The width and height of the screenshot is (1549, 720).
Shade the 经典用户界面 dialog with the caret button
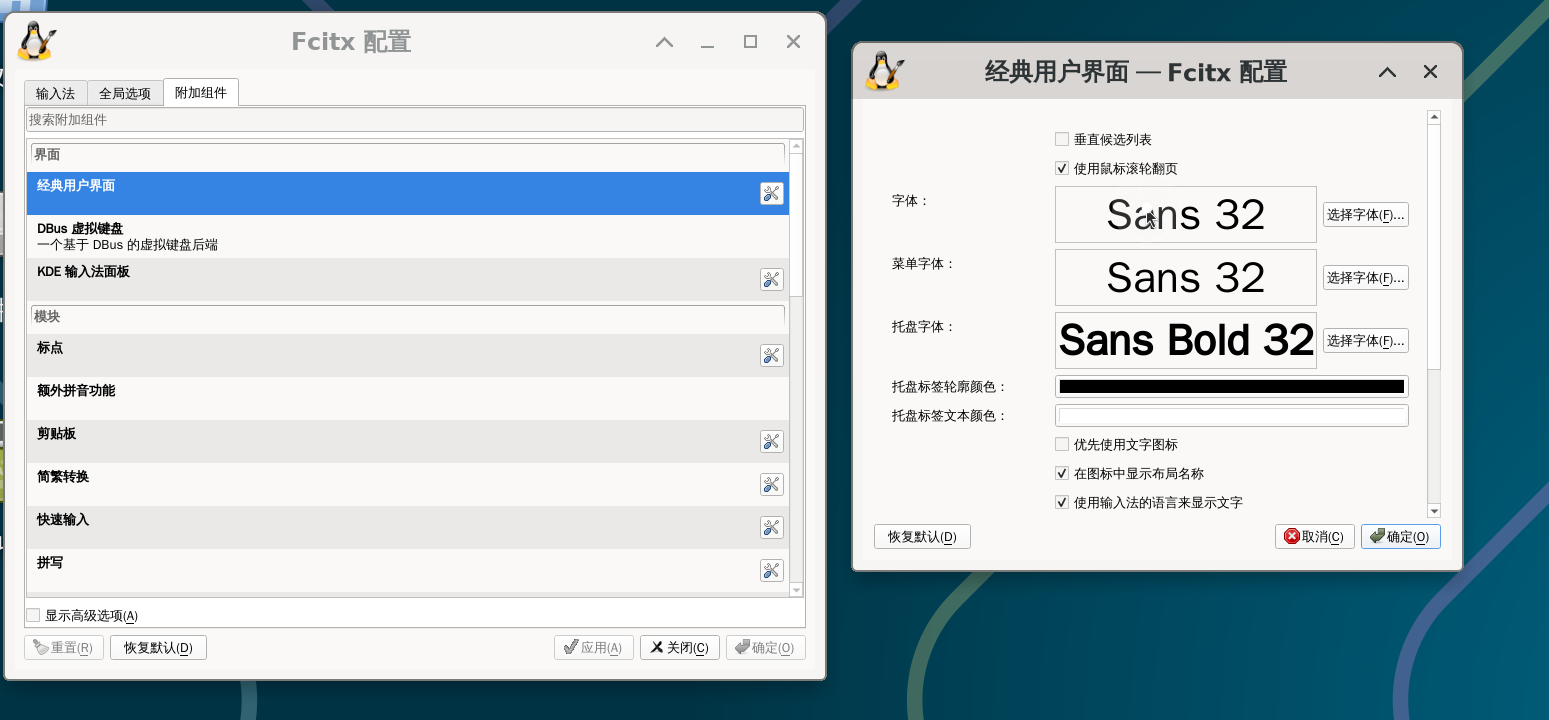point(1387,72)
